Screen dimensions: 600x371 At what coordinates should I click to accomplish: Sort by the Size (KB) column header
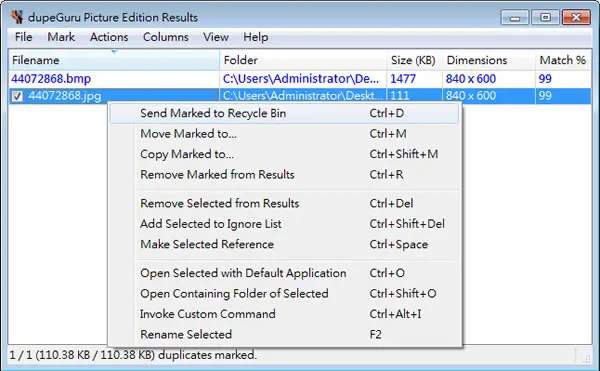pyautogui.click(x=414, y=60)
